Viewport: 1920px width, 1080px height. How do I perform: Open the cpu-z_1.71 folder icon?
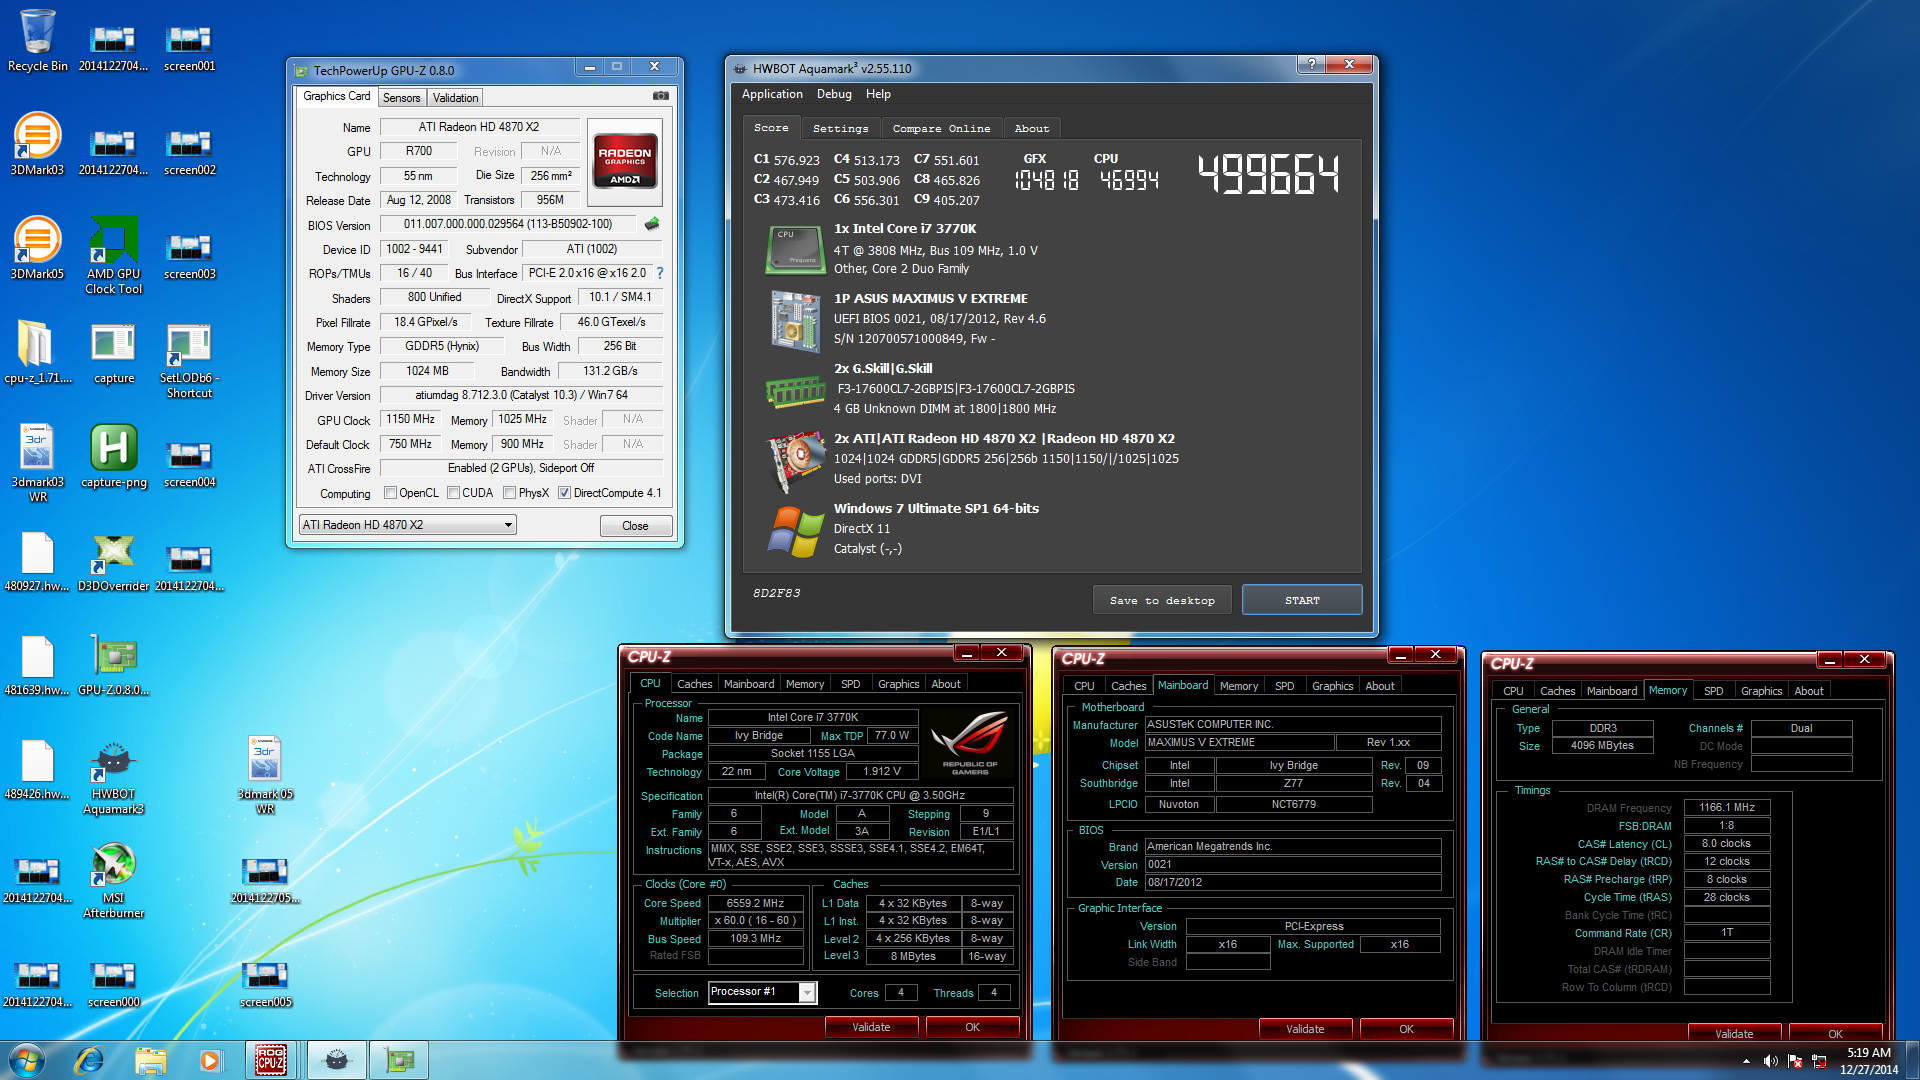point(37,352)
